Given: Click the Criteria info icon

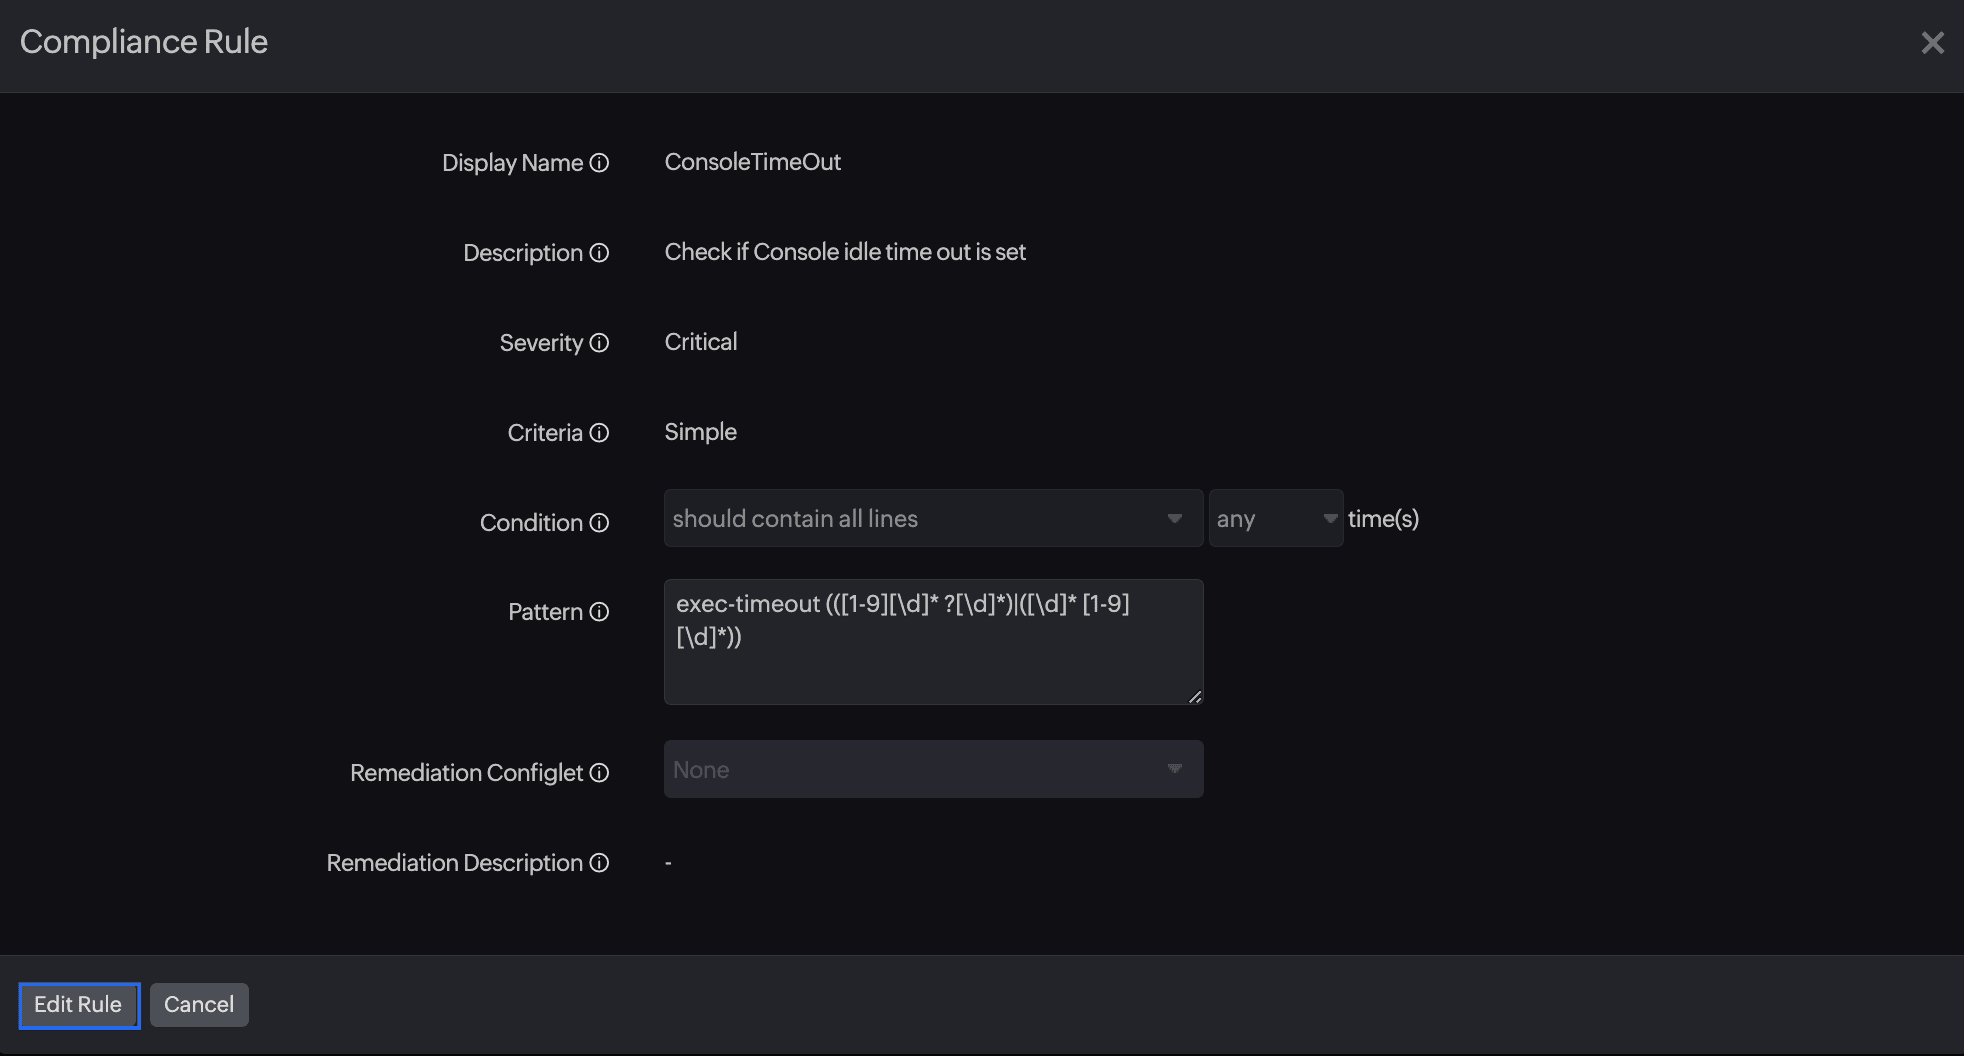Looking at the screenshot, I should [x=599, y=433].
